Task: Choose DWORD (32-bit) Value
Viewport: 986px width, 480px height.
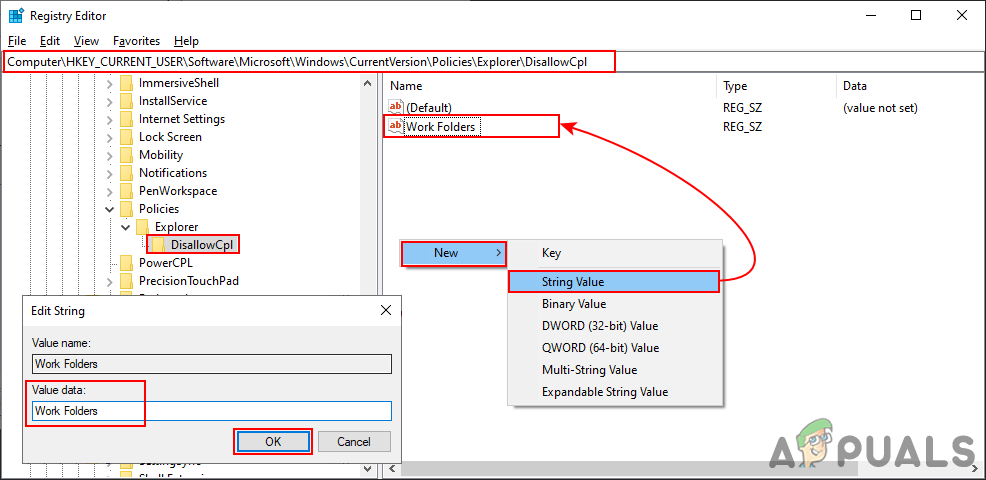Action: (616, 326)
